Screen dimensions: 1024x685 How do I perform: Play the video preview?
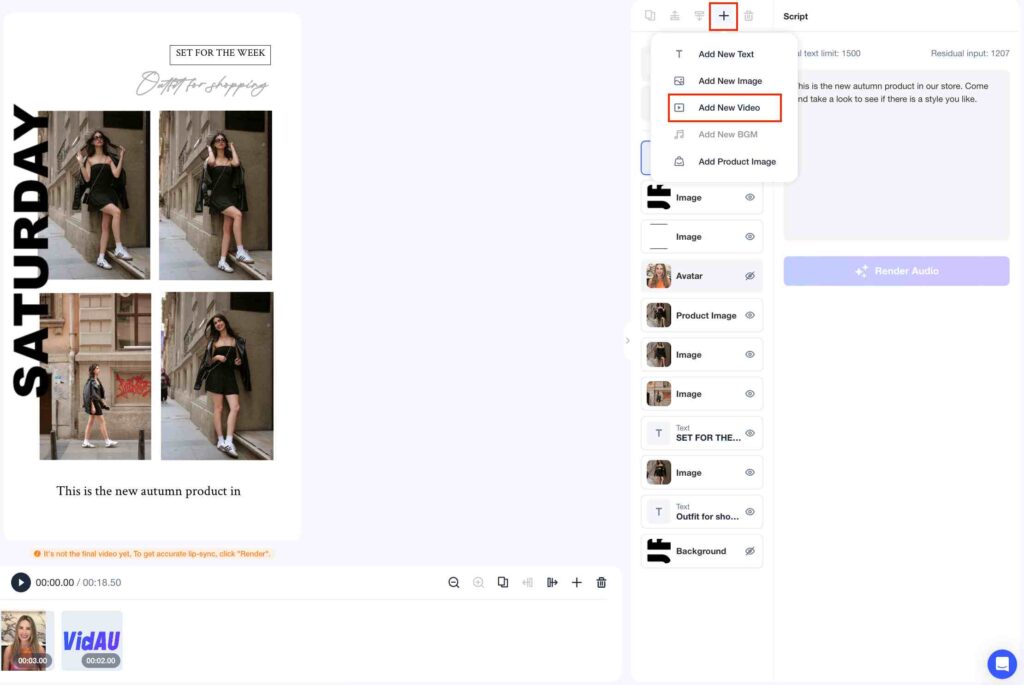(x=21, y=582)
